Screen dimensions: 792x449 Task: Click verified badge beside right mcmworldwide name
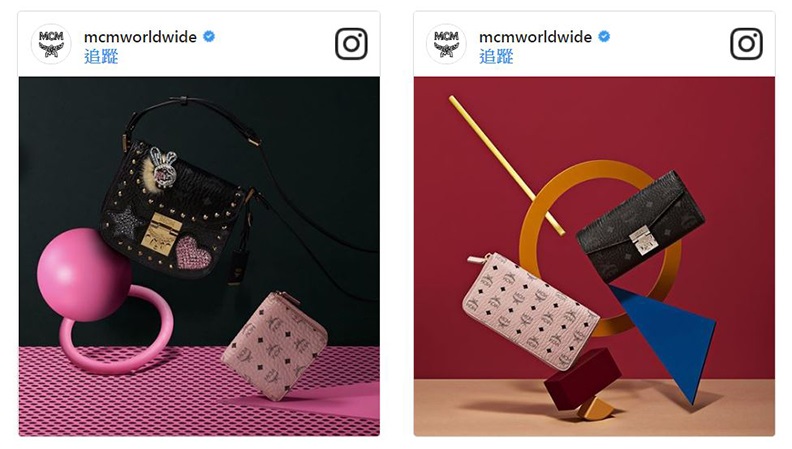[604, 36]
